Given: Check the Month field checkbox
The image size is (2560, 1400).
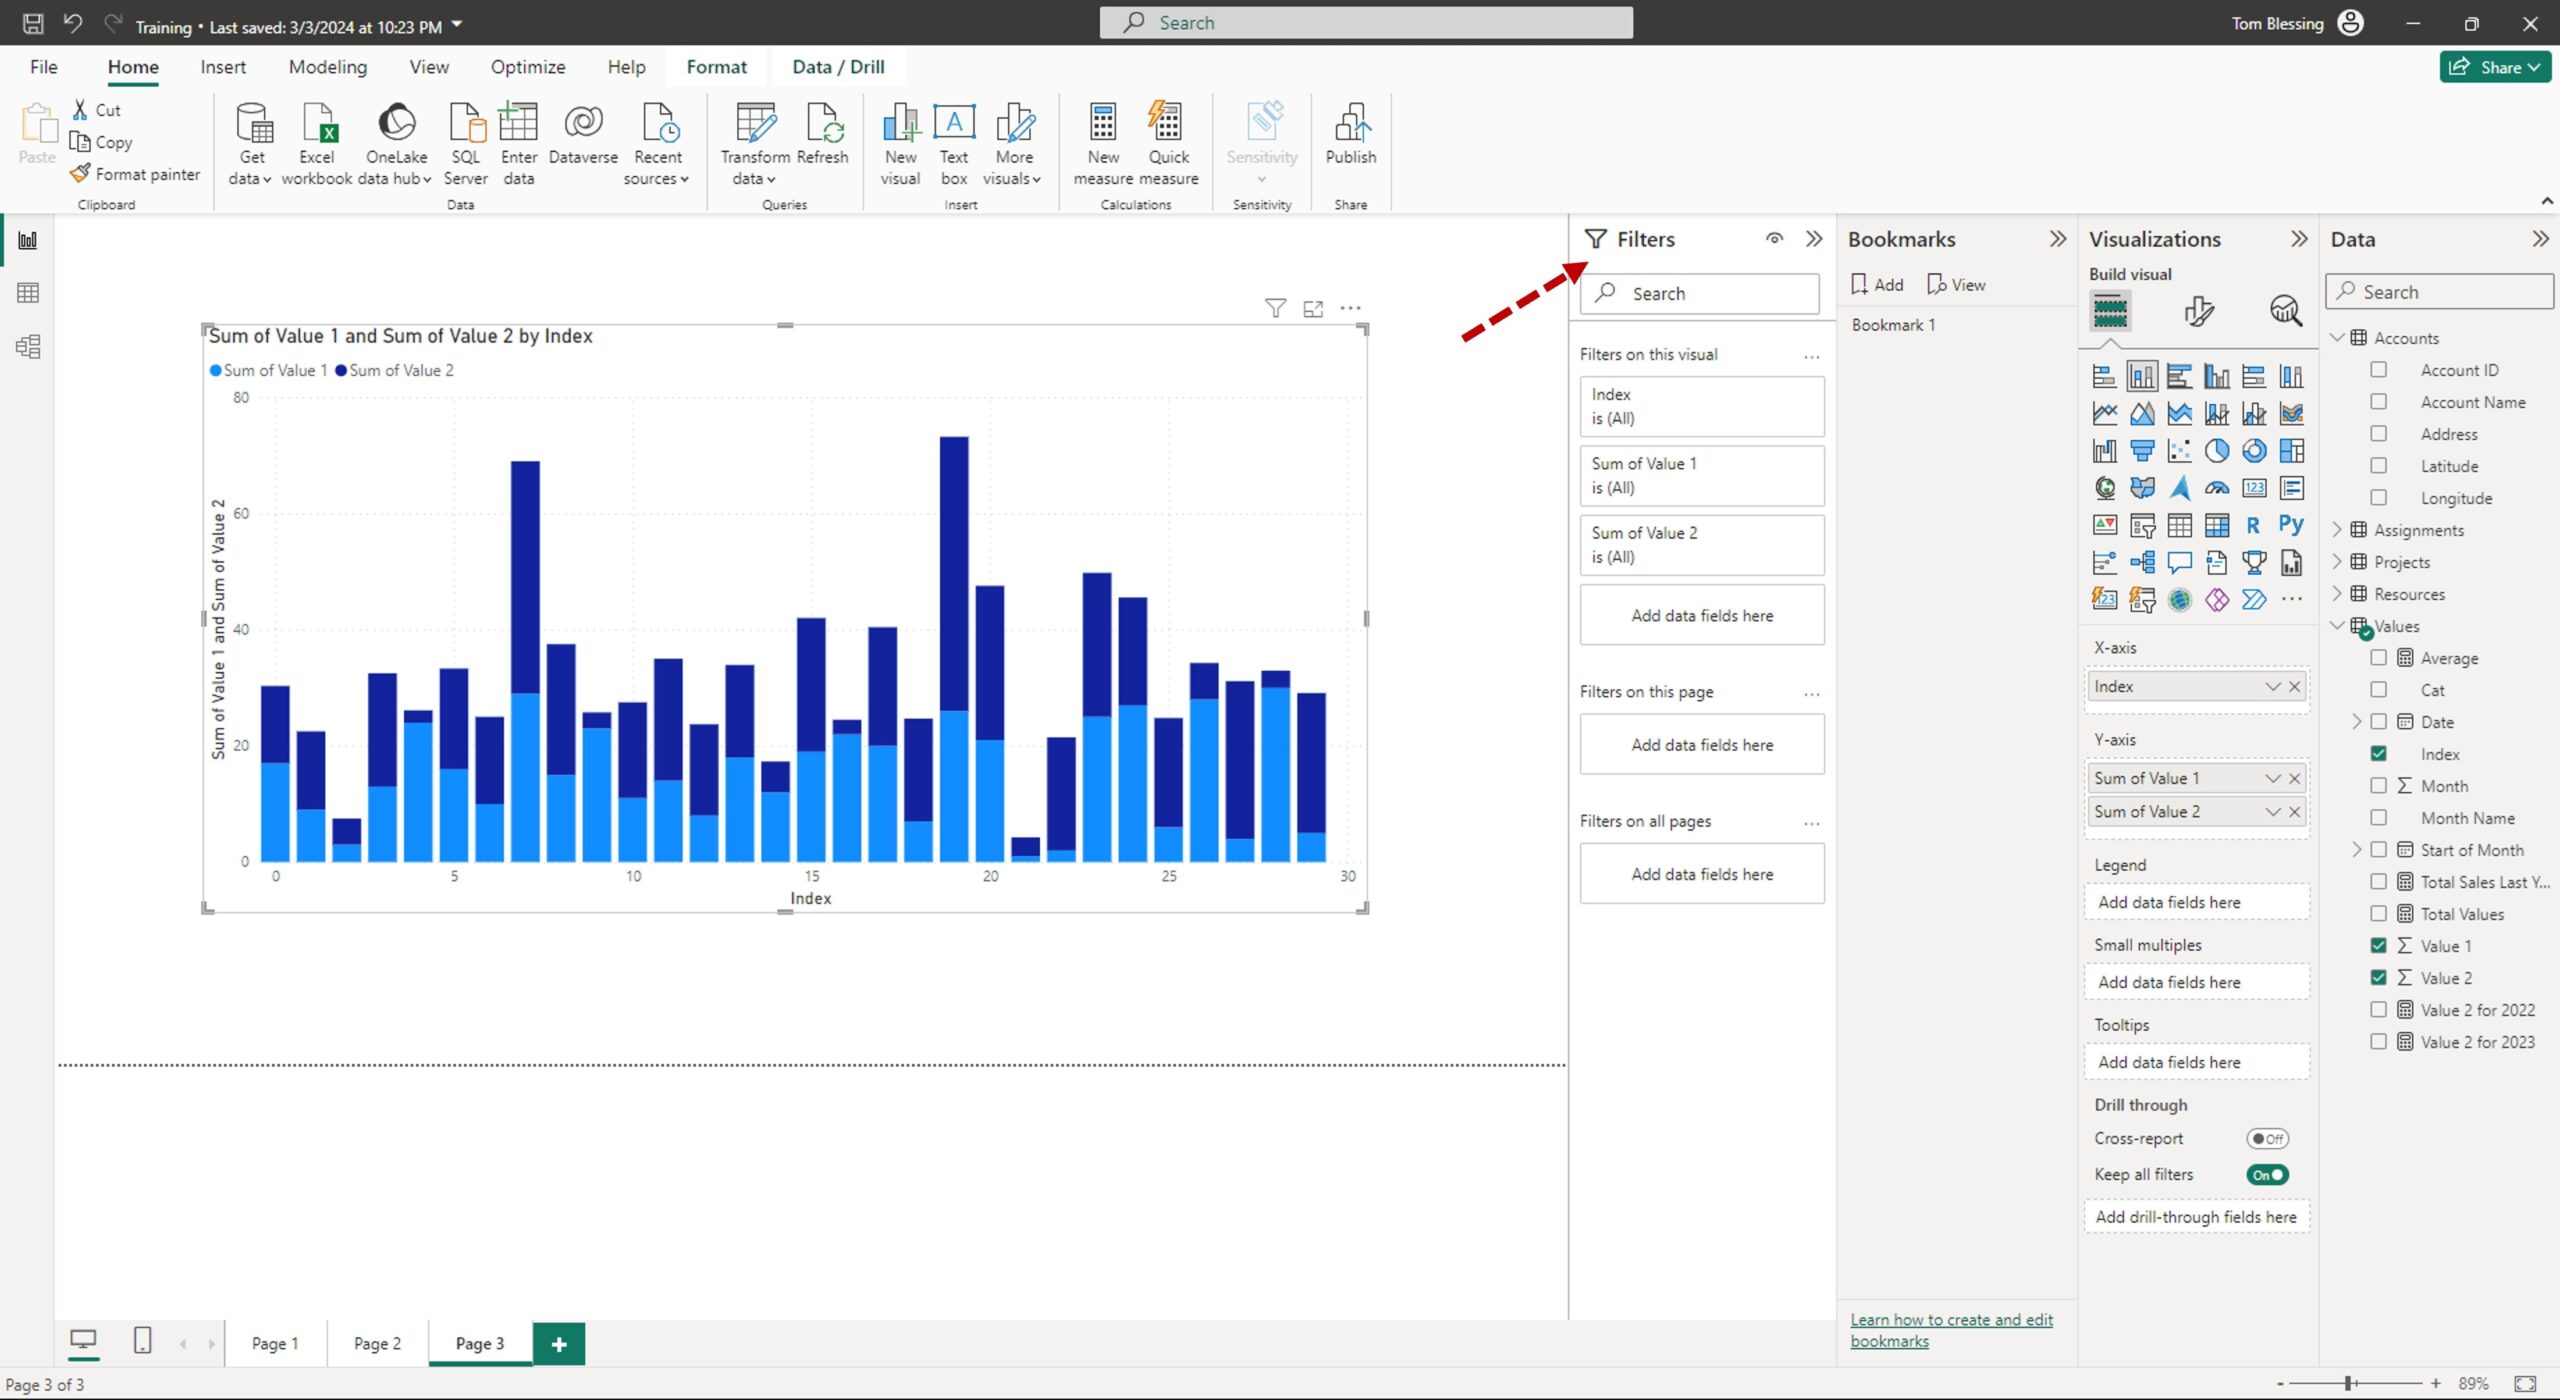Looking at the screenshot, I should [2380, 786].
